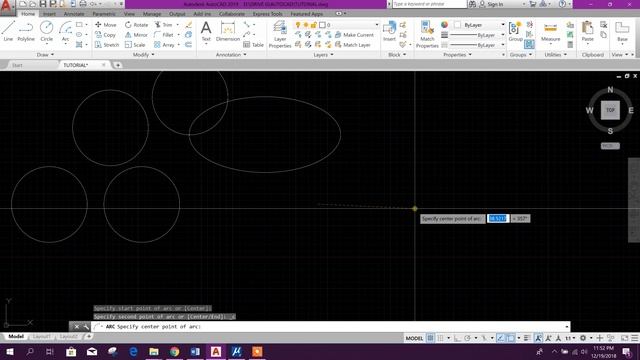Open the Annotate ribbon tab

74,14
